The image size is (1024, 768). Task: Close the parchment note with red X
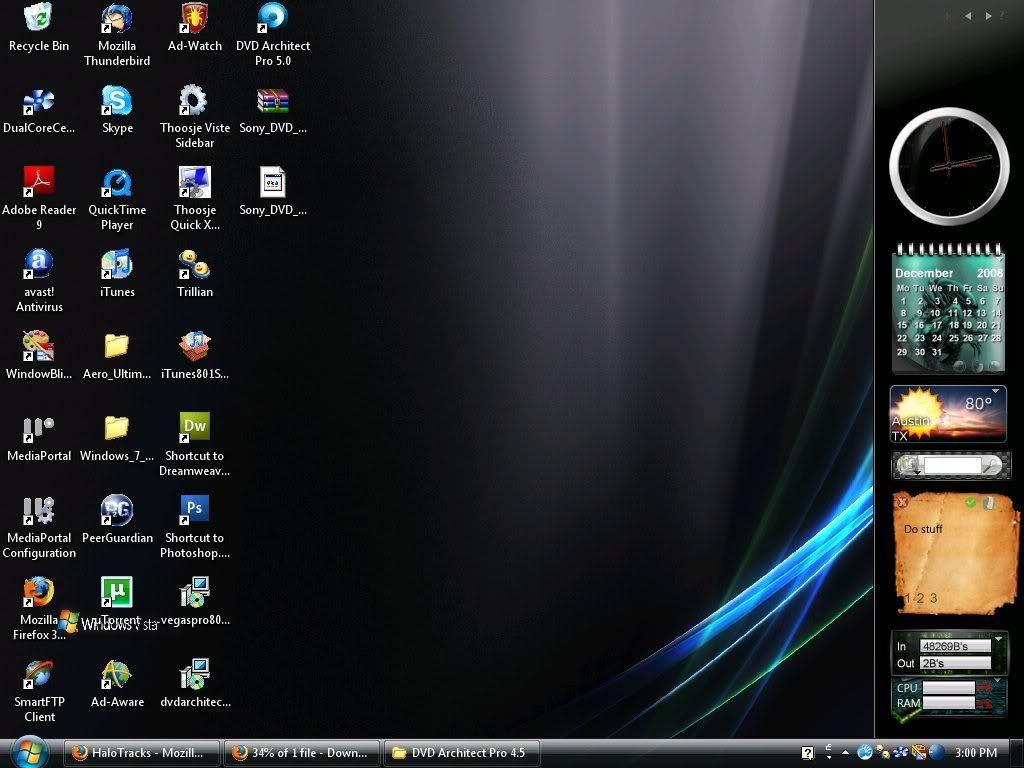[903, 502]
